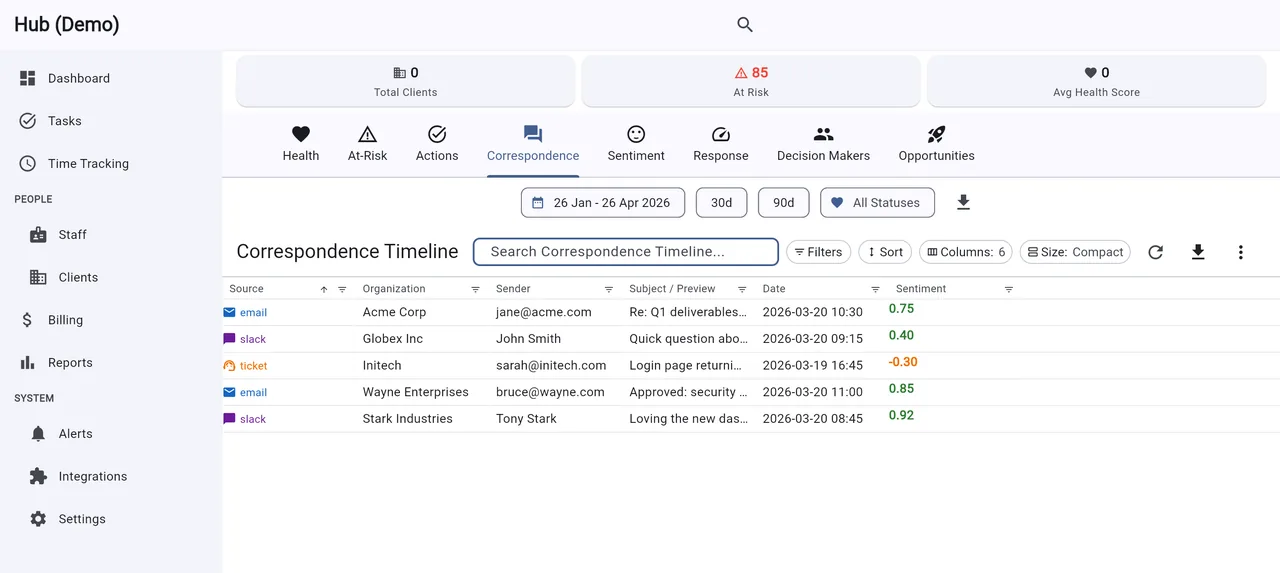
Task: Click the At Risk summary card
Action: click(751, 81)
